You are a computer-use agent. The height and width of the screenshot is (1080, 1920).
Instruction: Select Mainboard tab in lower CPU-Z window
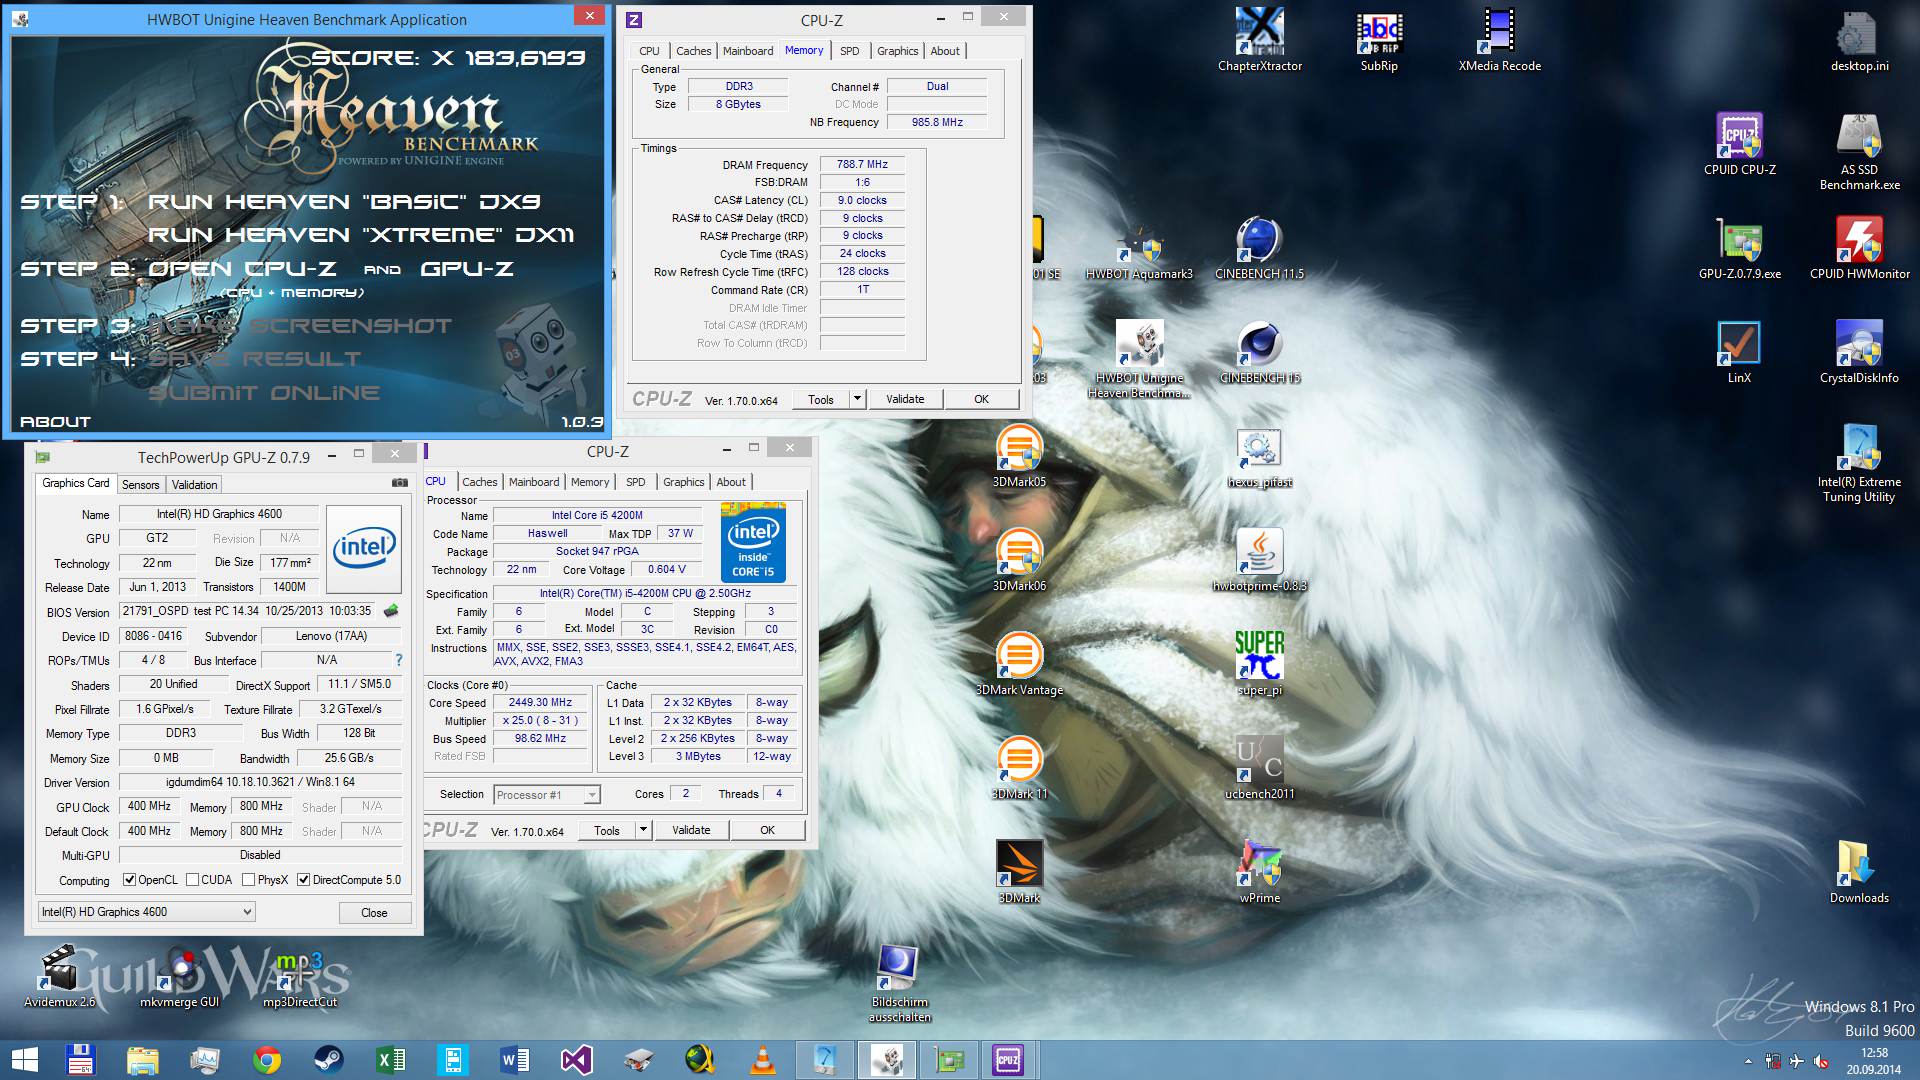534,482
